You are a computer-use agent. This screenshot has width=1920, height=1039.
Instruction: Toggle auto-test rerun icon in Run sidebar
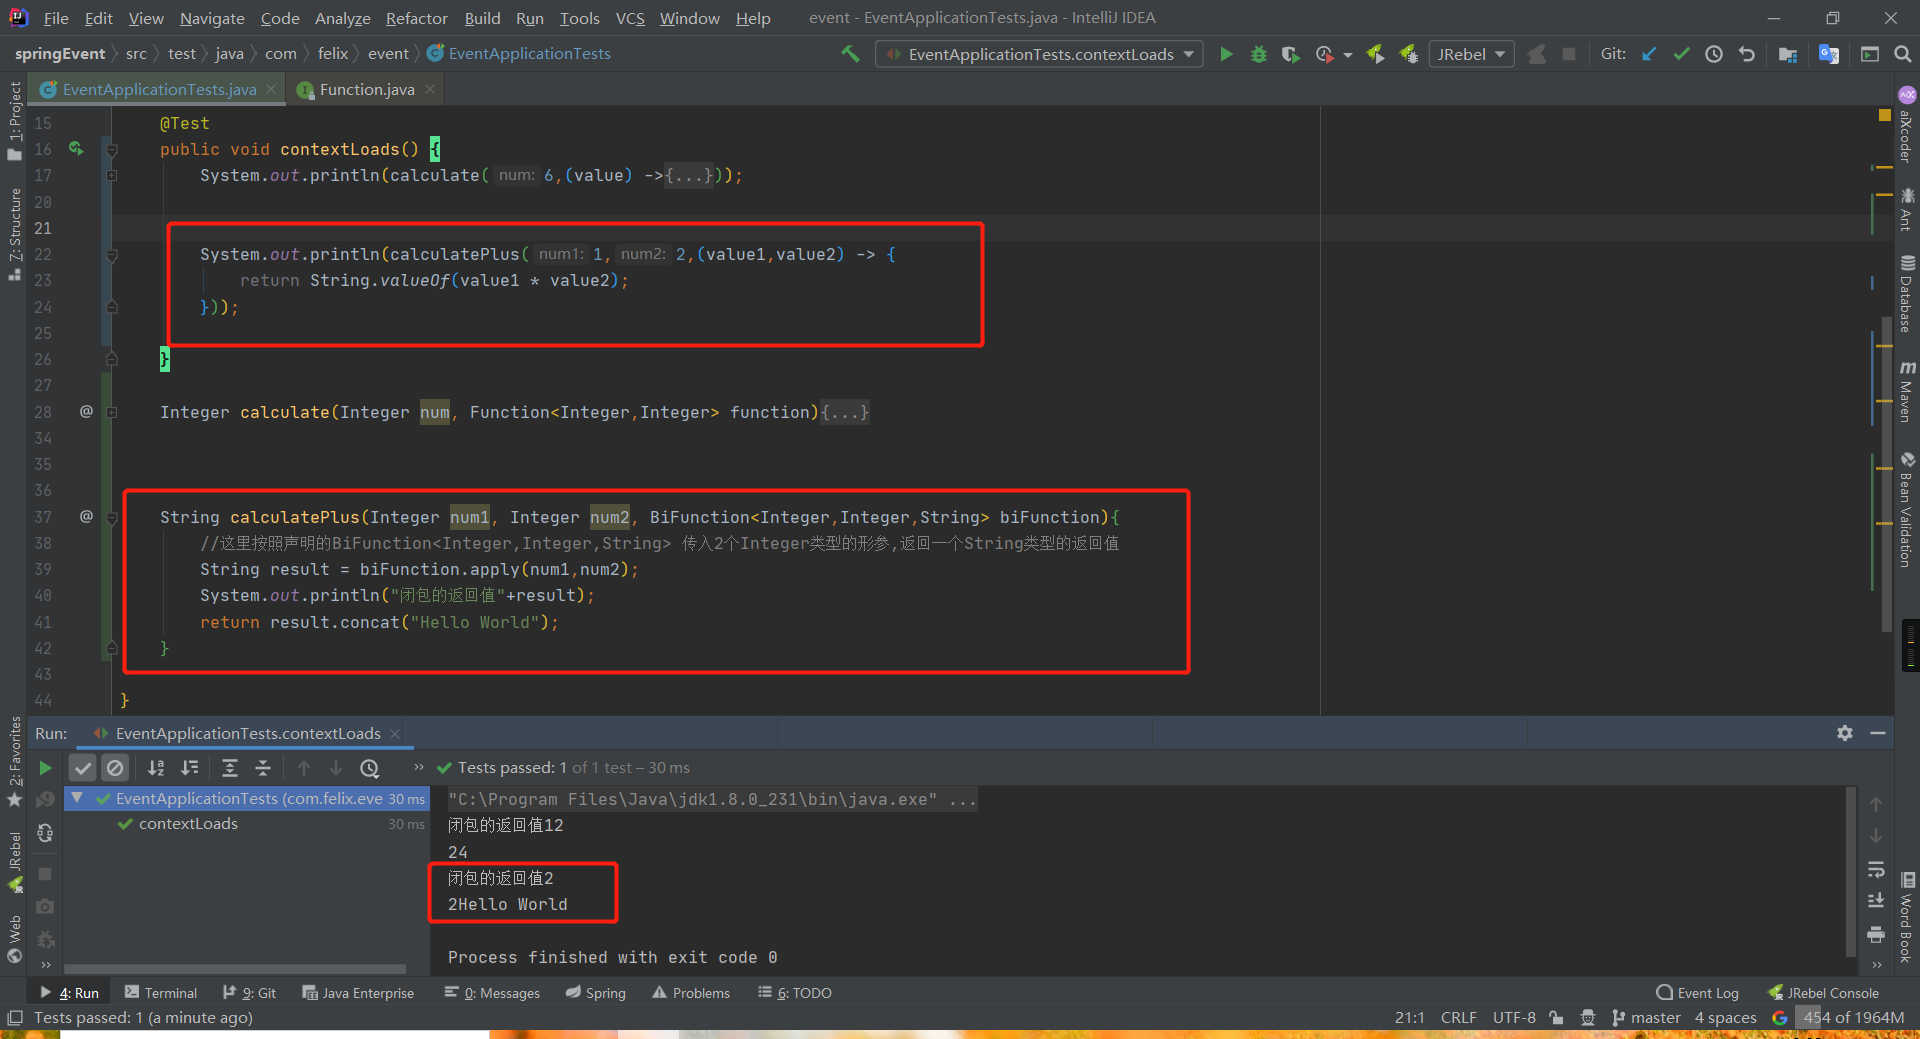[x=45, y=833]
